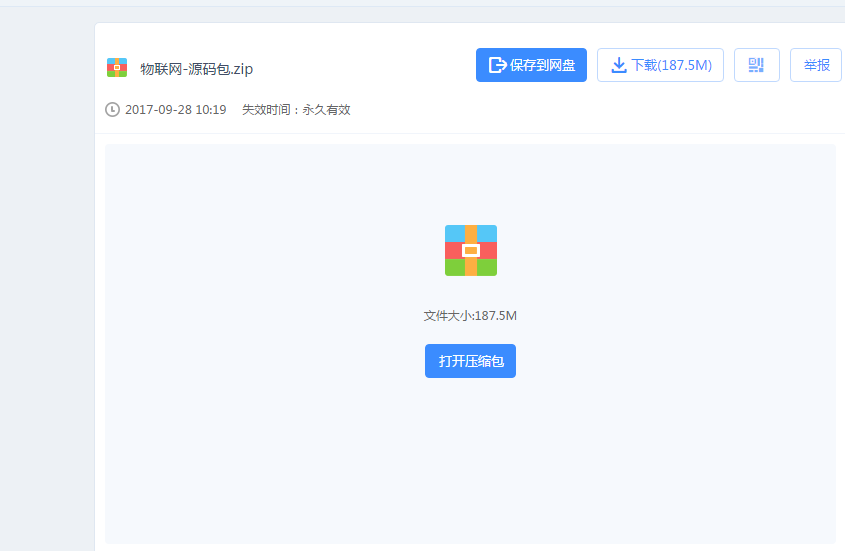Click the large zip archive icon
Image resolution: width=845 pixels, height=551 pixels.
tap(471, 251)
